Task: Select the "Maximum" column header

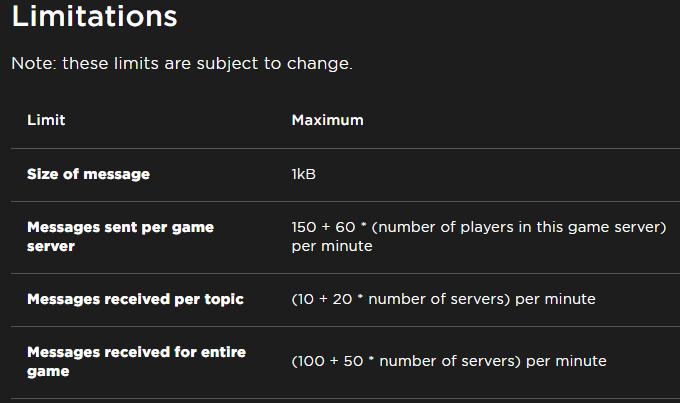Action: click(327, 120)
